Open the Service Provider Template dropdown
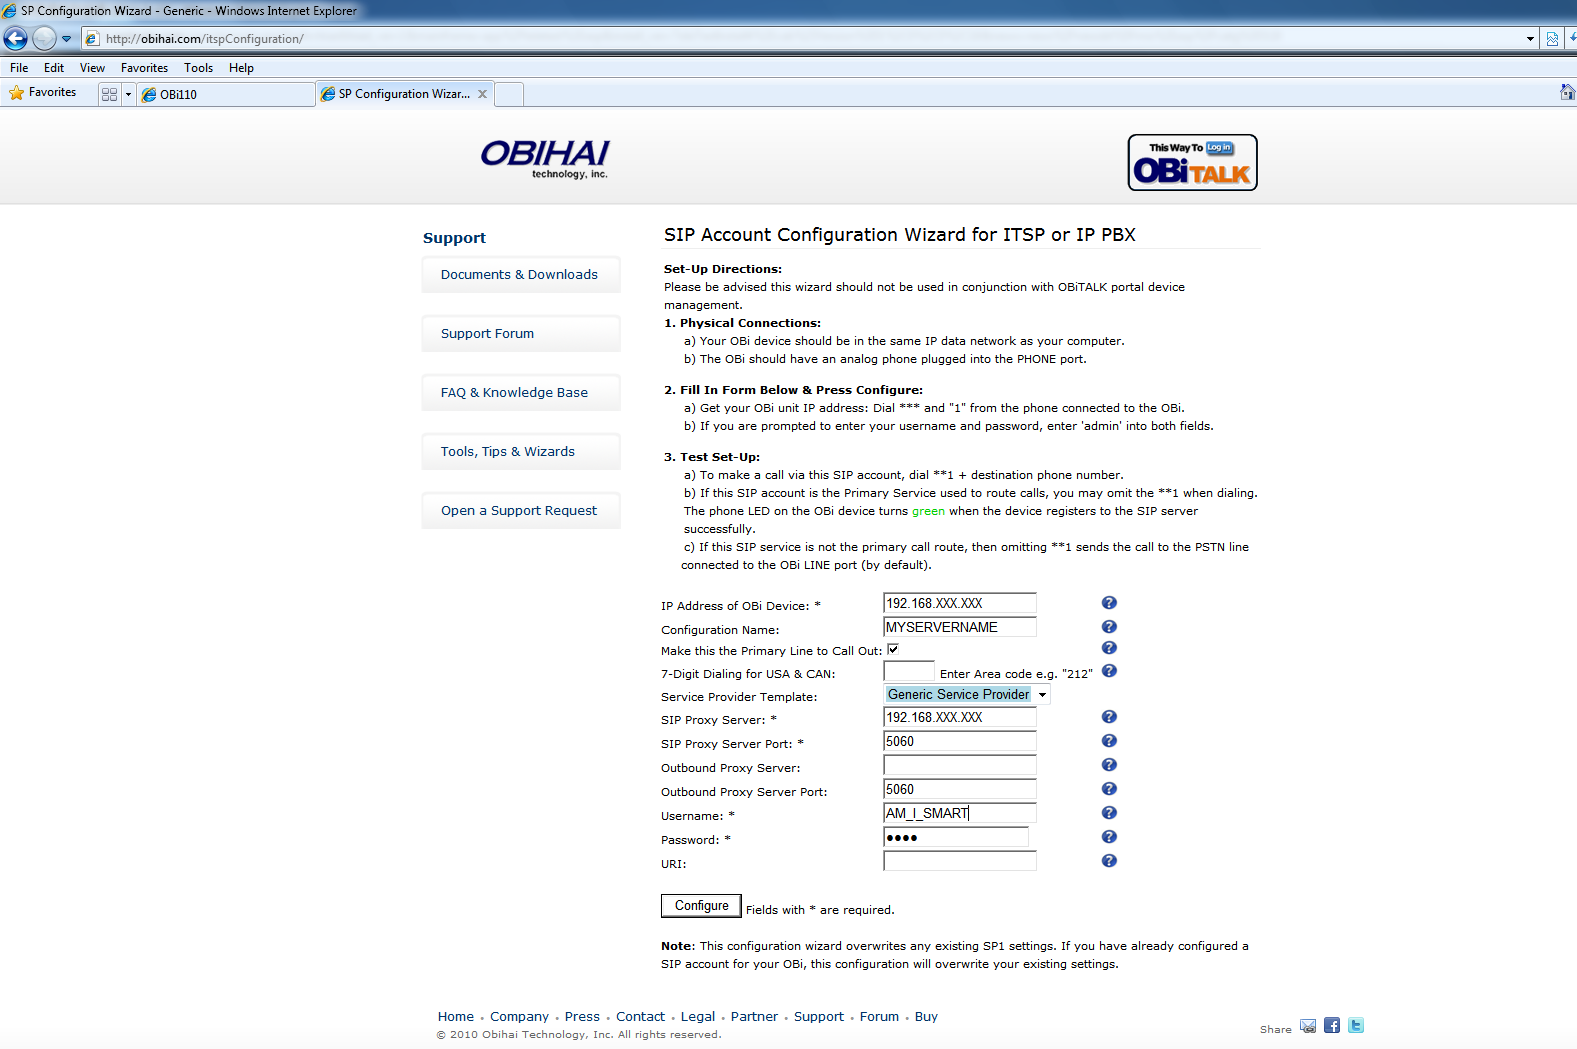Image resolution: width=1577 pixels, height=1049 pixels. tap(967, 694)
